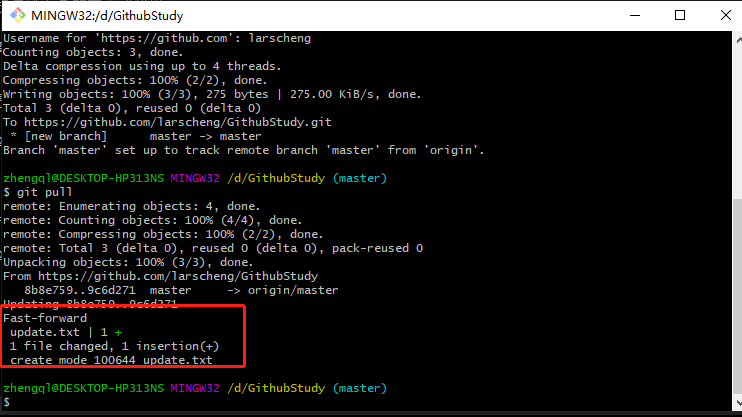Click "create mode 100644 update.txt" line
The height and width of the screenshot is (417, 742).
point(111,360)
